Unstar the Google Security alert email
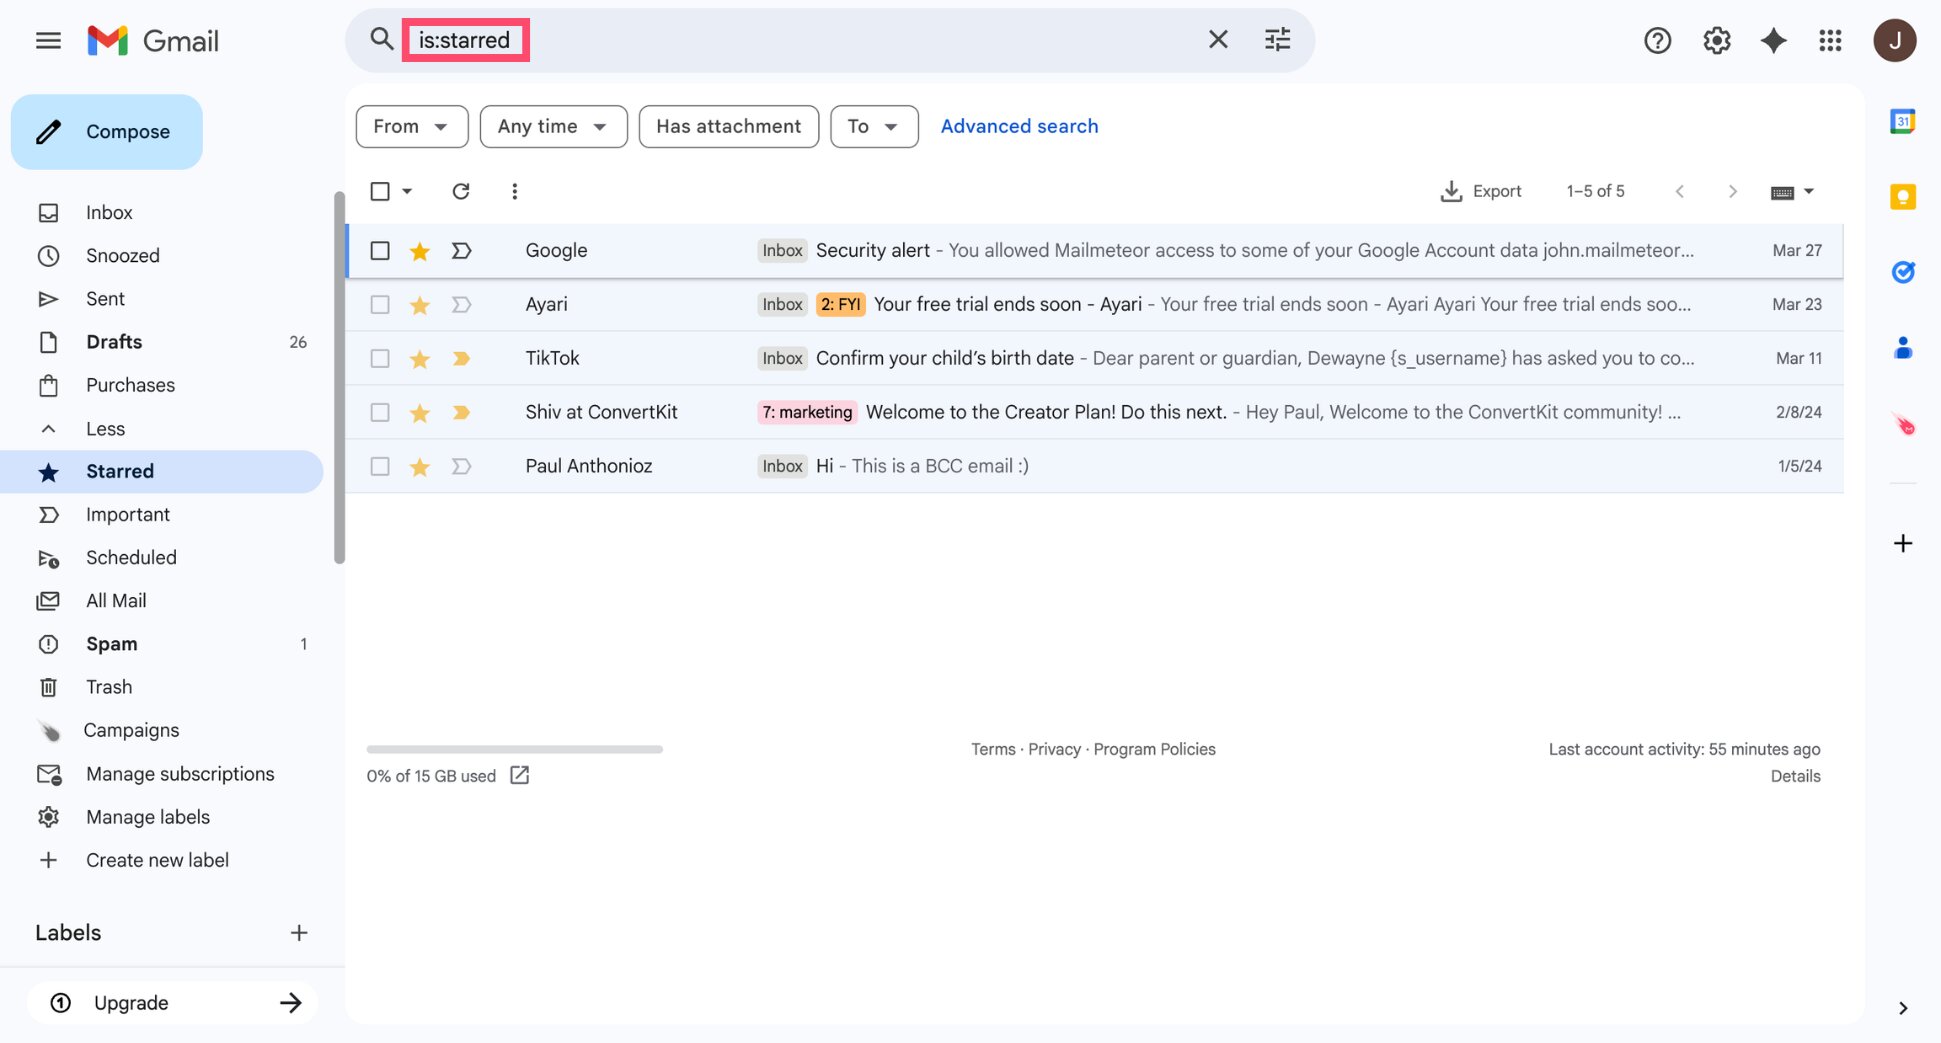The width and height of the screenshot is (1941, 1043). [x=420, y=251]
